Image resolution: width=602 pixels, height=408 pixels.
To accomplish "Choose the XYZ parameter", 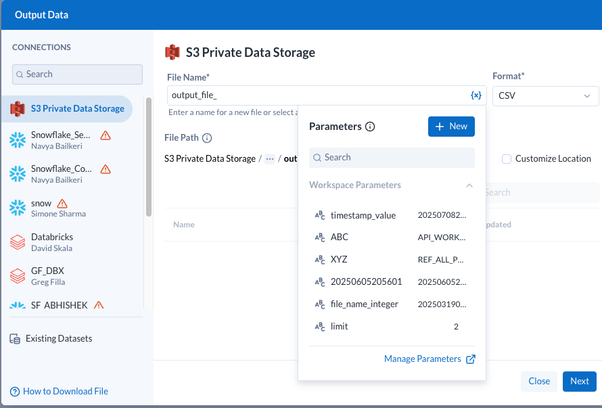I will 392,260.
